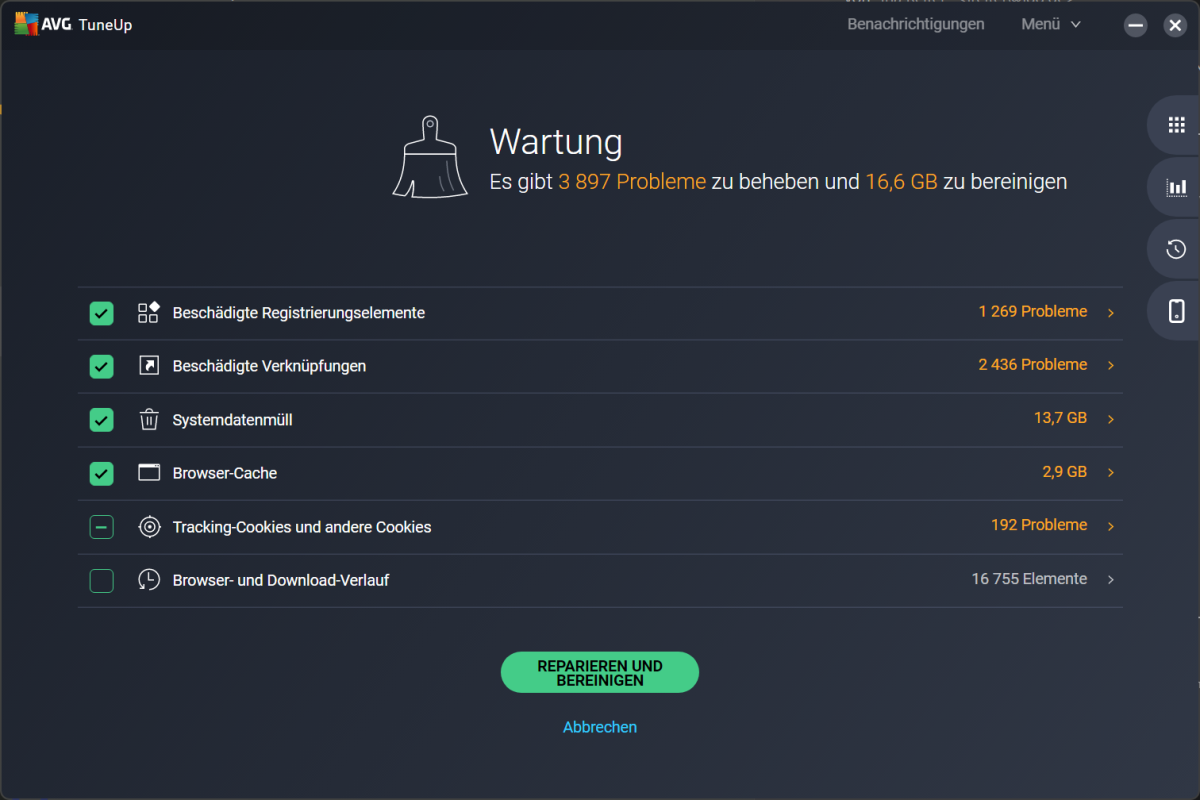Uncheck the Beschädigte Verknüpfungen checkbox
The image size is (1200, 800).
(x=102, y=366)
